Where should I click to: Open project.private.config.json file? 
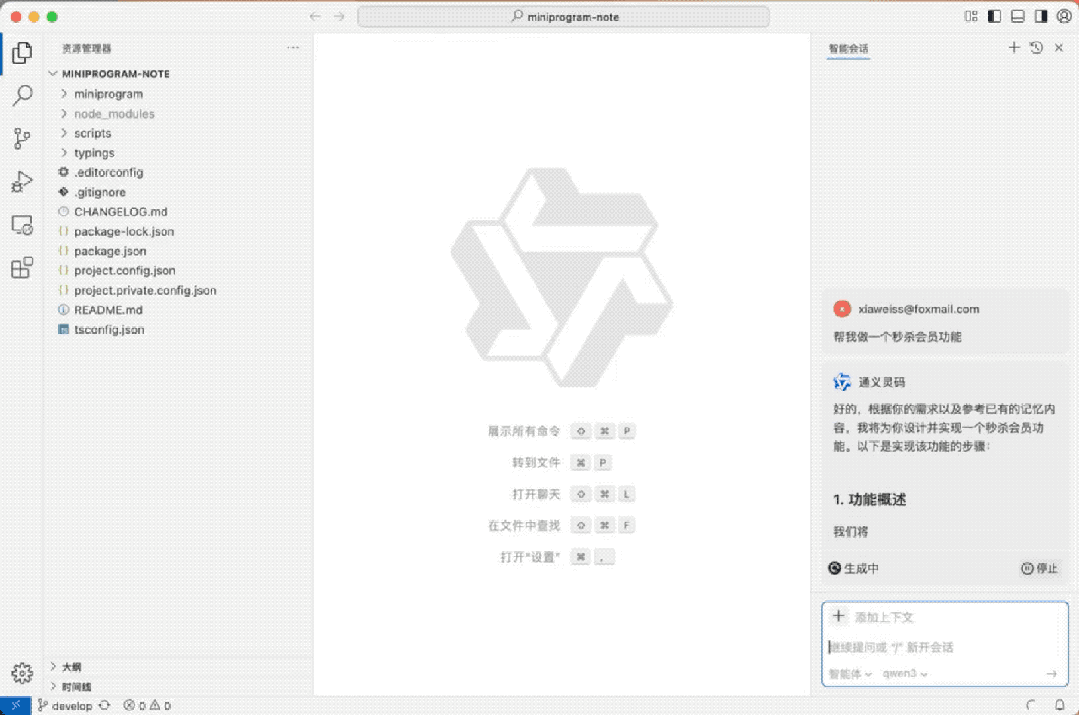coord(145,290)
